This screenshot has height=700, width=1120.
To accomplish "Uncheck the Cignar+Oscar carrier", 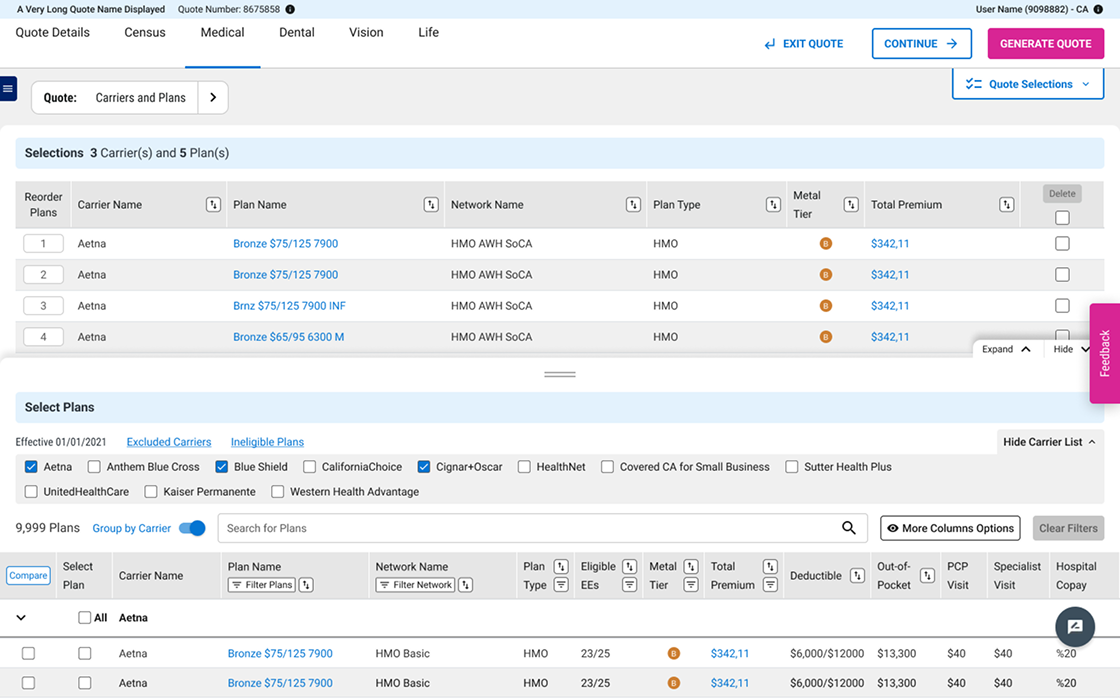I will pos(424,466).
